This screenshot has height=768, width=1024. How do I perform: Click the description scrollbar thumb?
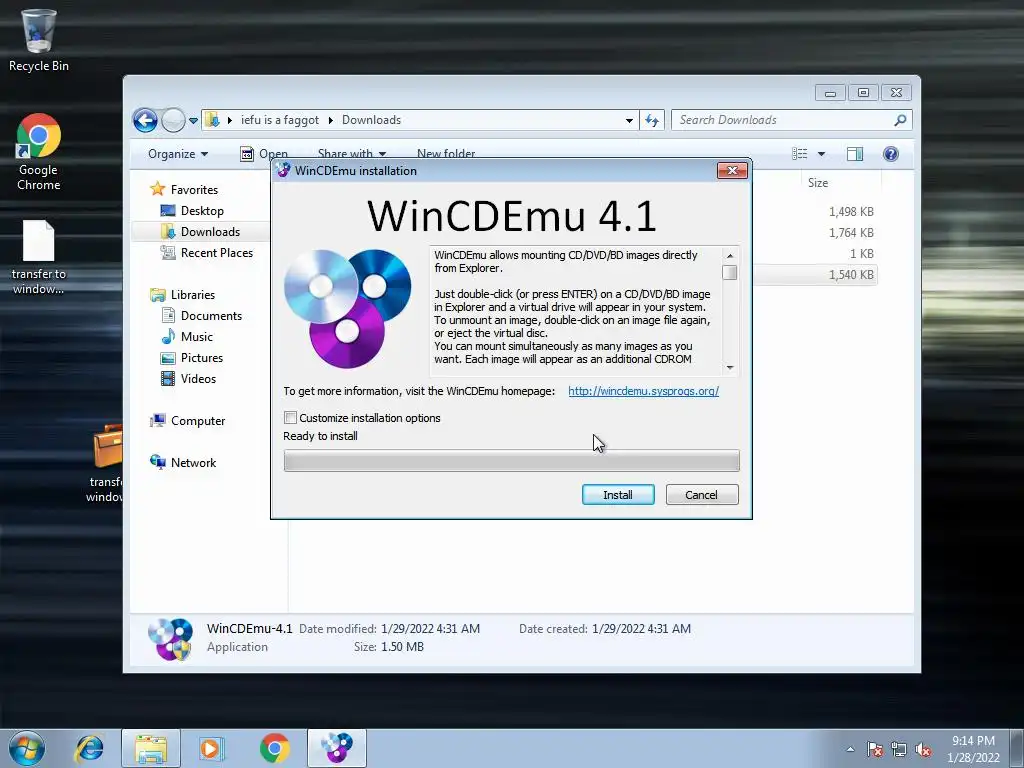tap(730, 273)
